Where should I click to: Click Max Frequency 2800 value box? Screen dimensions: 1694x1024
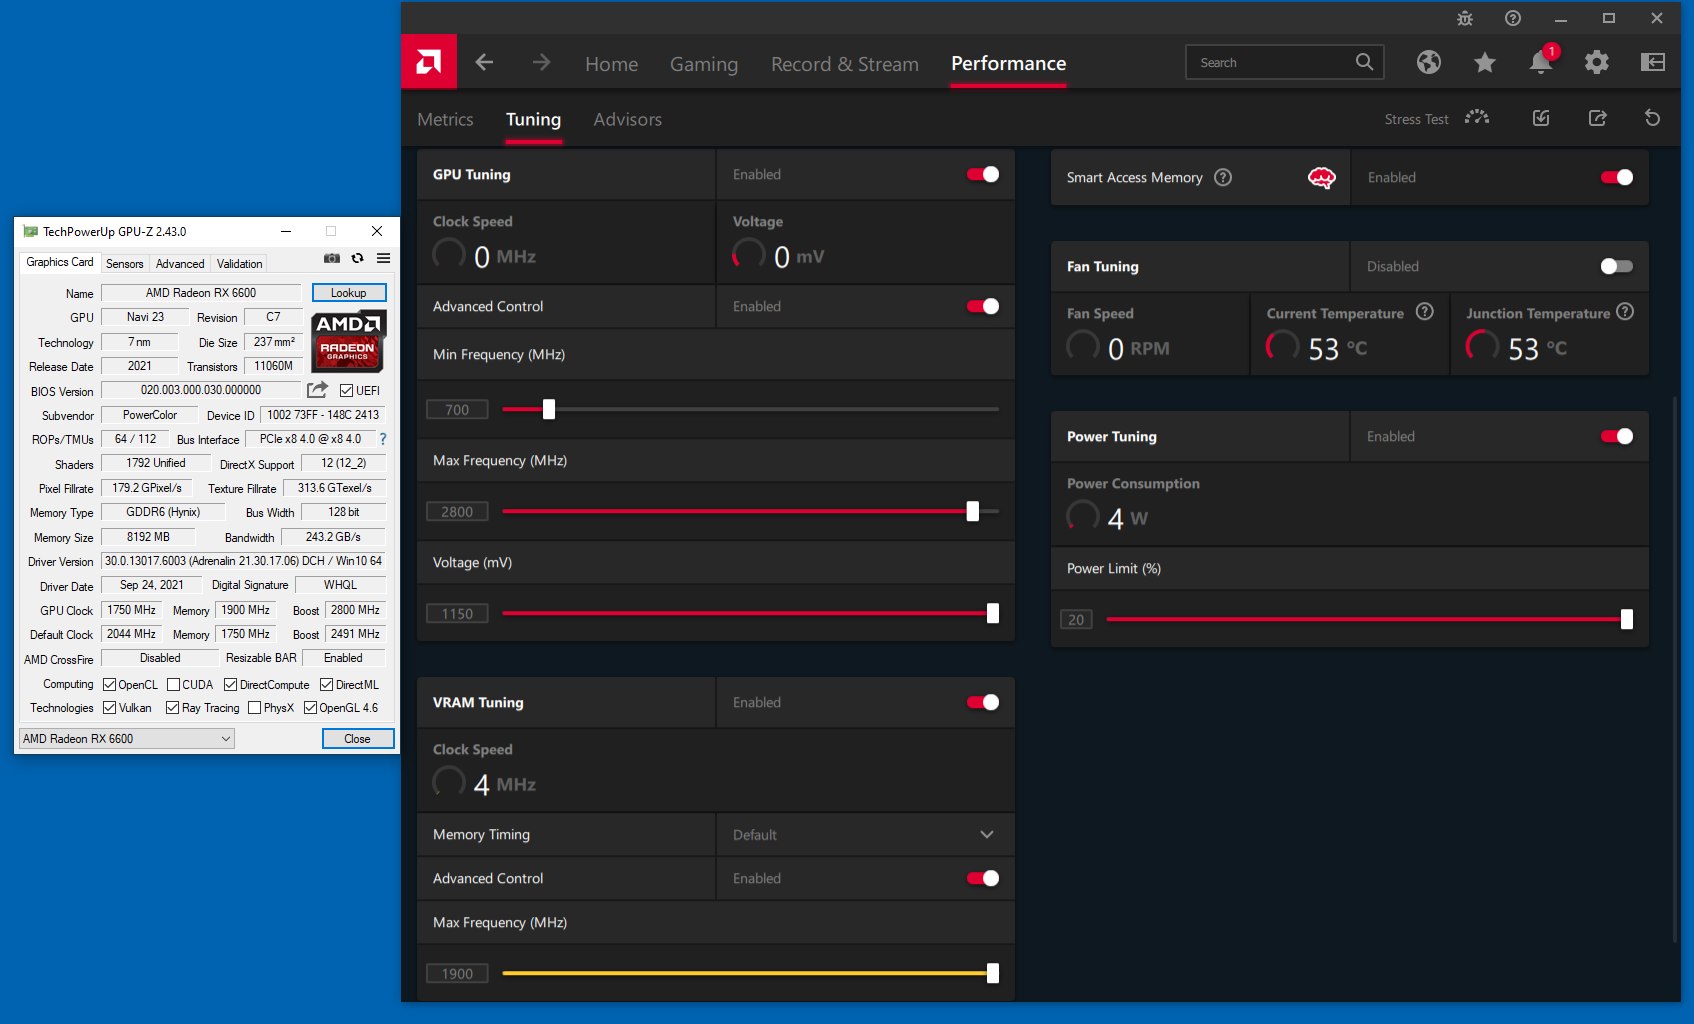[457, 511]
